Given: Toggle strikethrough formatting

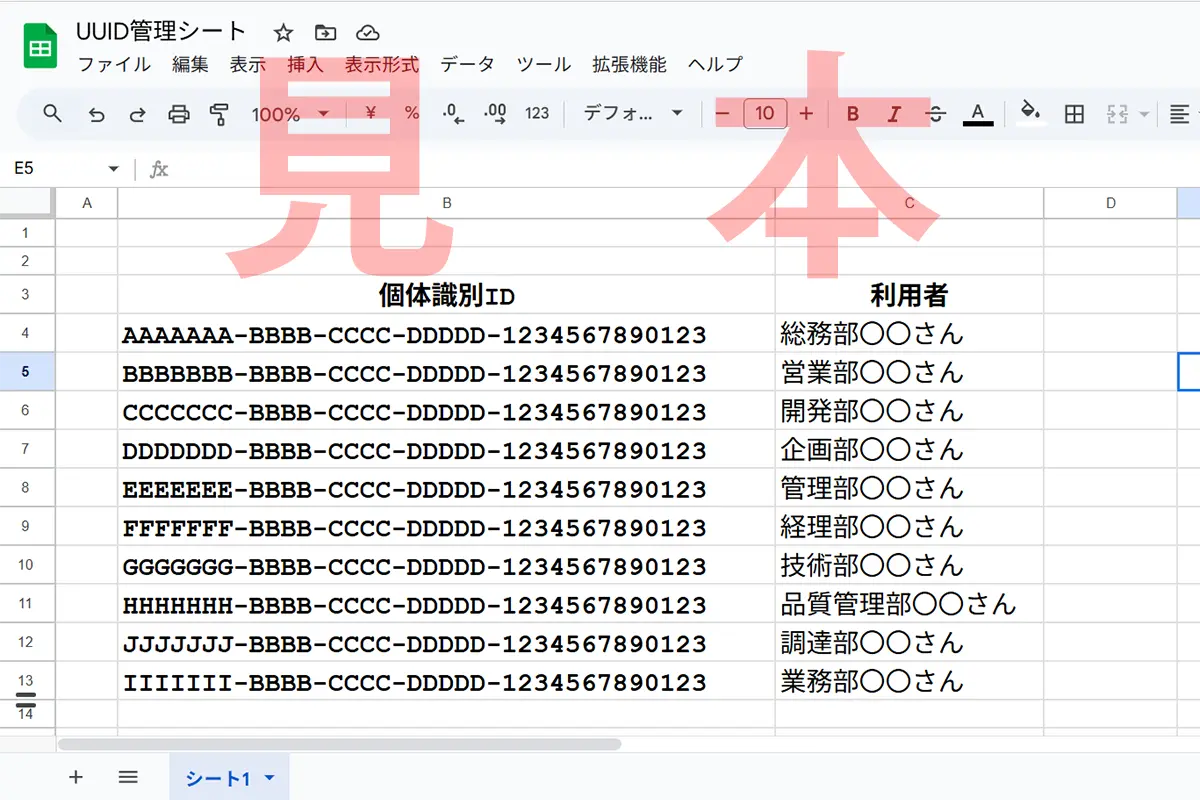Looking at the screenshot, I should 936,114.
